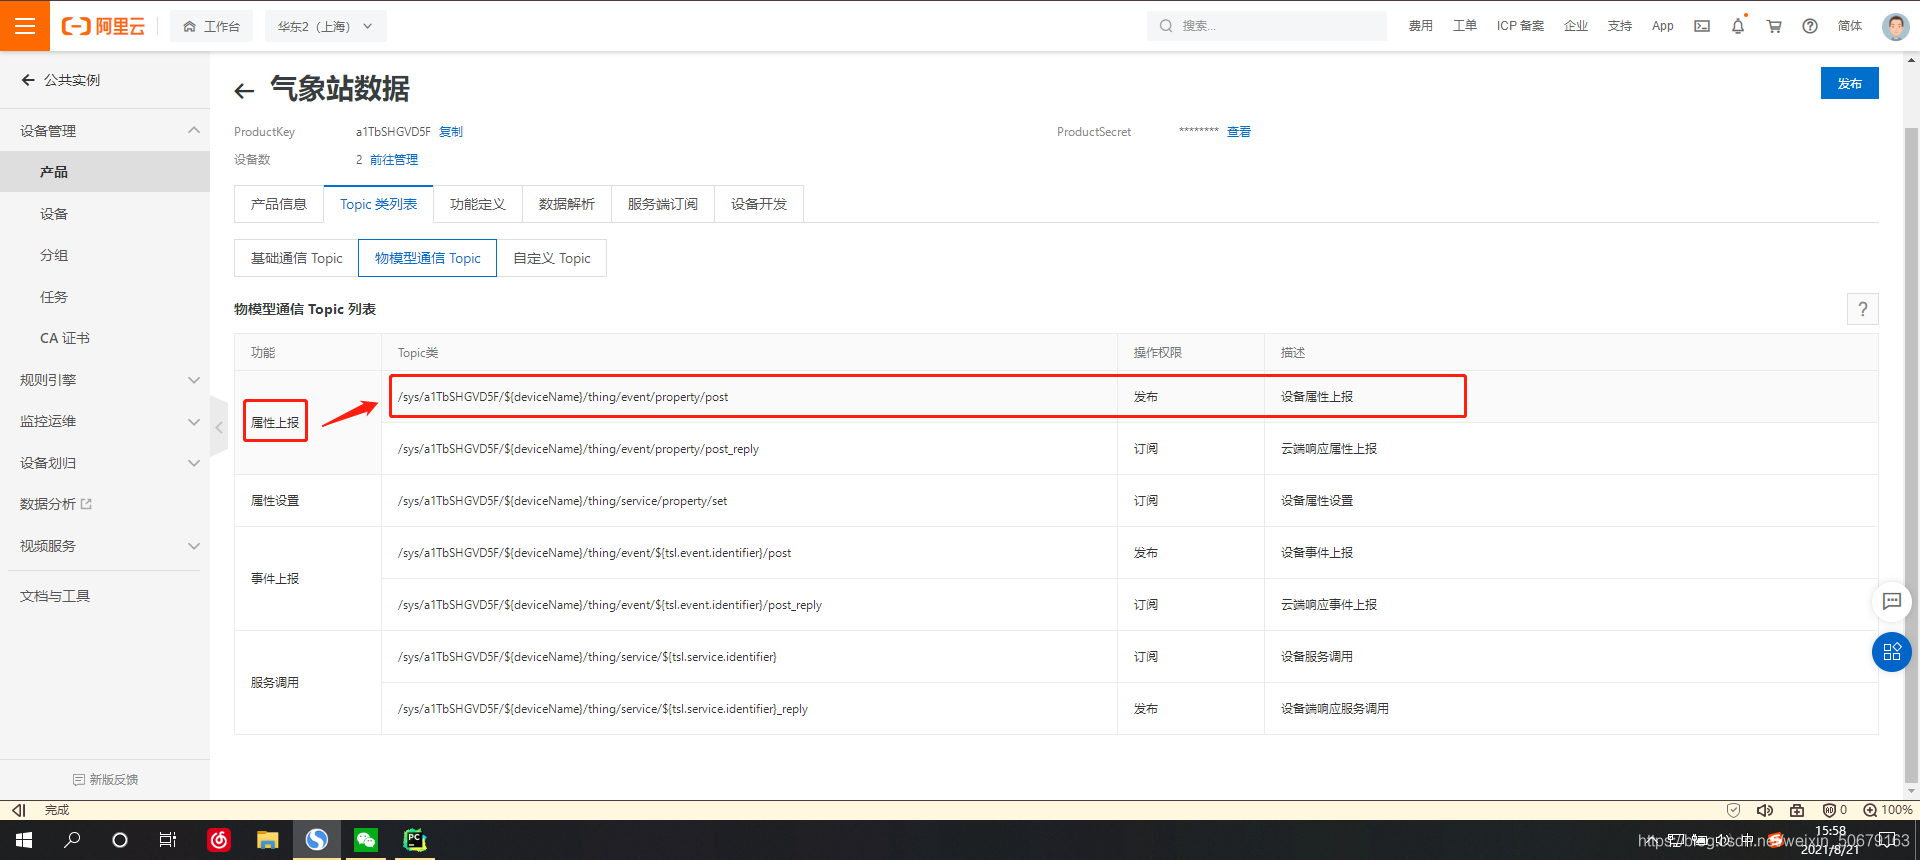
Task: Click the help icon above the Topic table
Action: tap(1862, 309)
